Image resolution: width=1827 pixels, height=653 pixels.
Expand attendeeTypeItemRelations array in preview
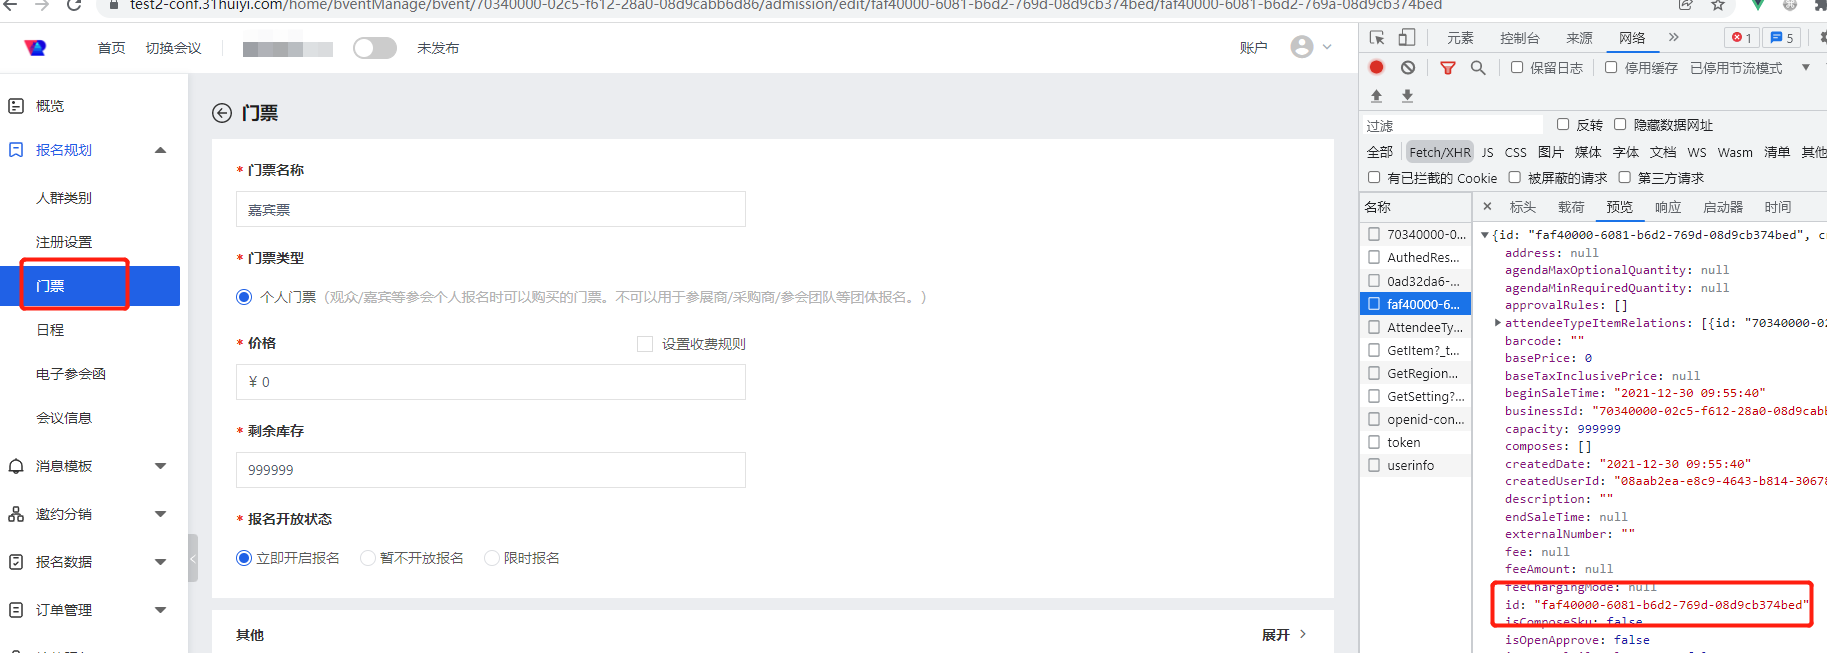click(x=1497, y=323)
